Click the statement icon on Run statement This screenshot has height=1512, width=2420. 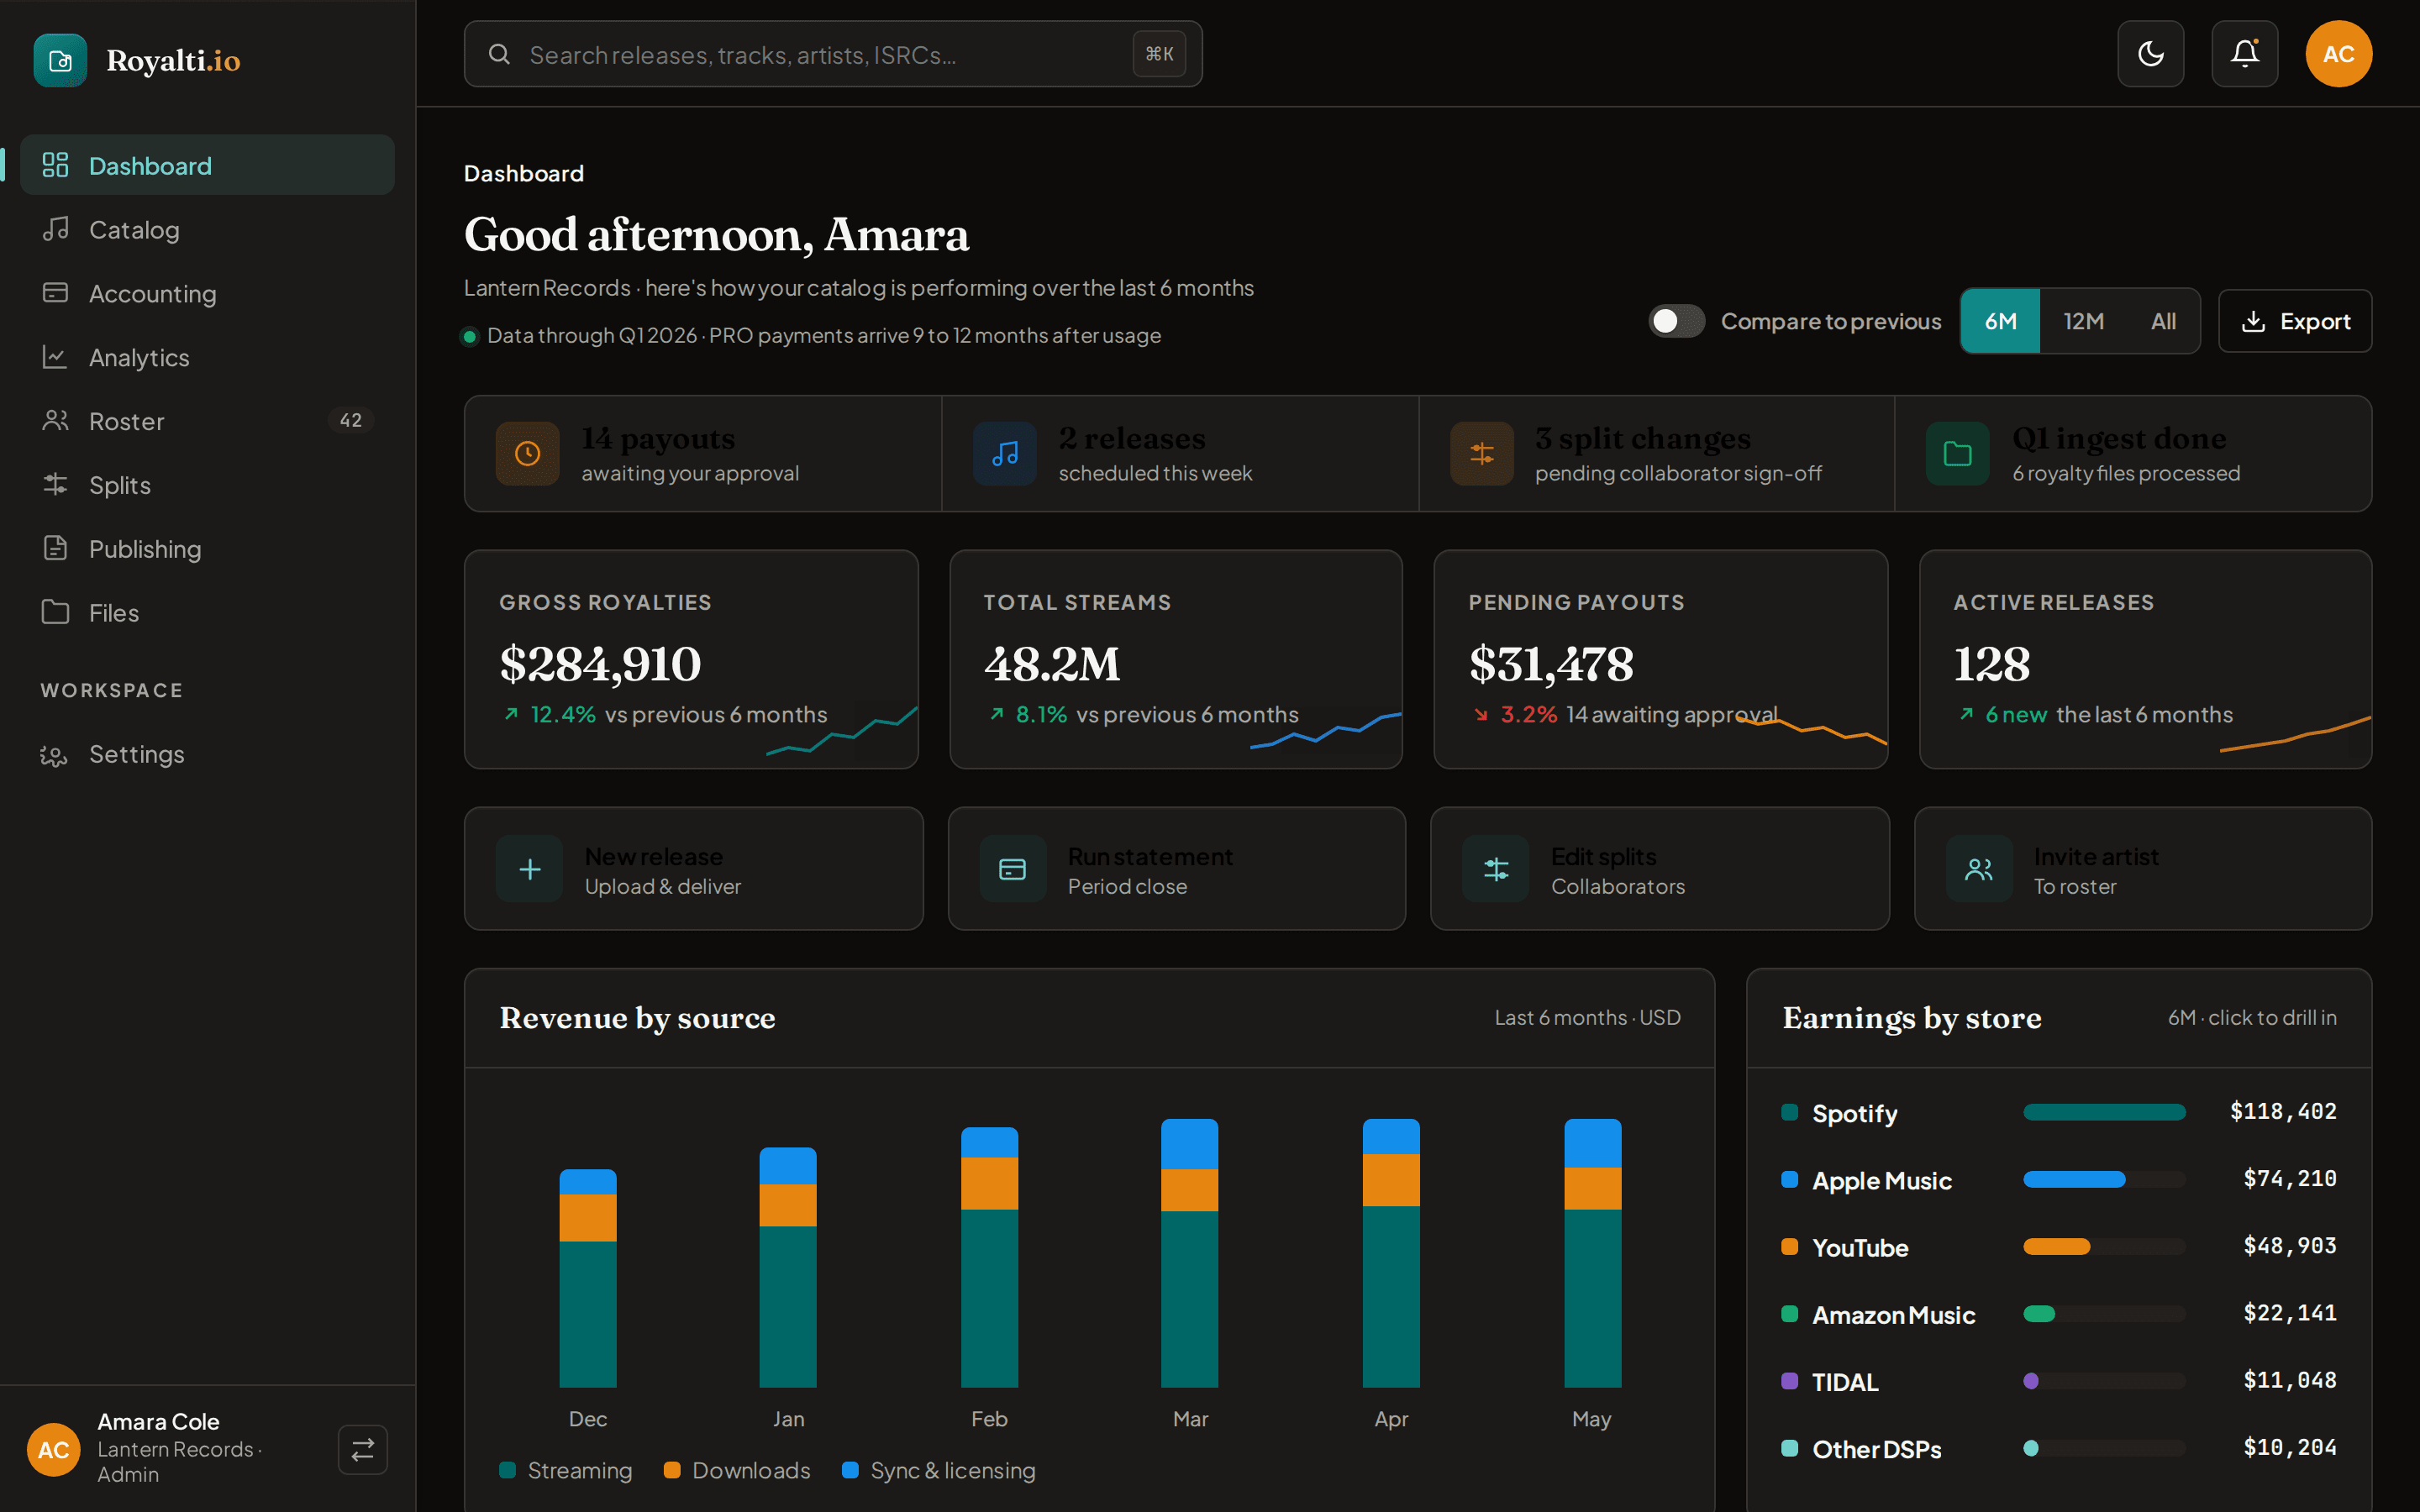click(x=1013, y=869)
